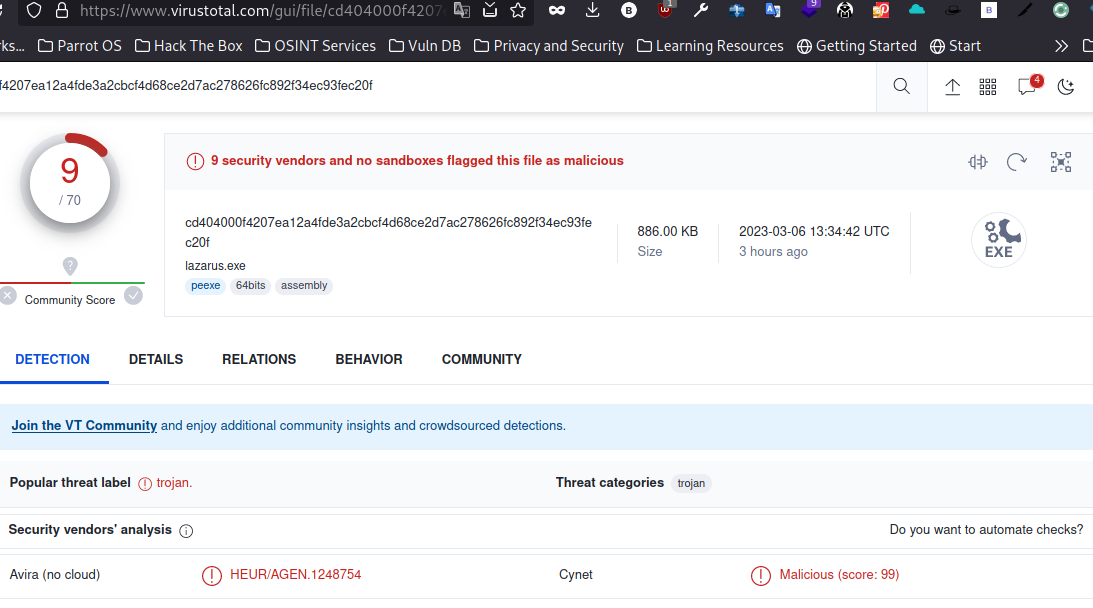
Task: Reanalyze the file with the refresh icon
Action: click(x=1017, y=162)
